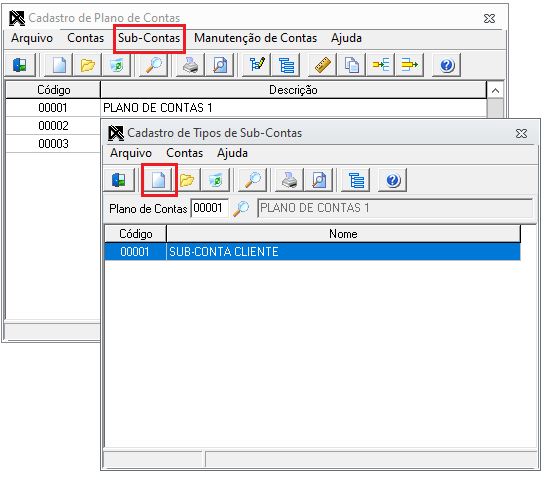Open Manutenção de Contas menu

[255, 38]
